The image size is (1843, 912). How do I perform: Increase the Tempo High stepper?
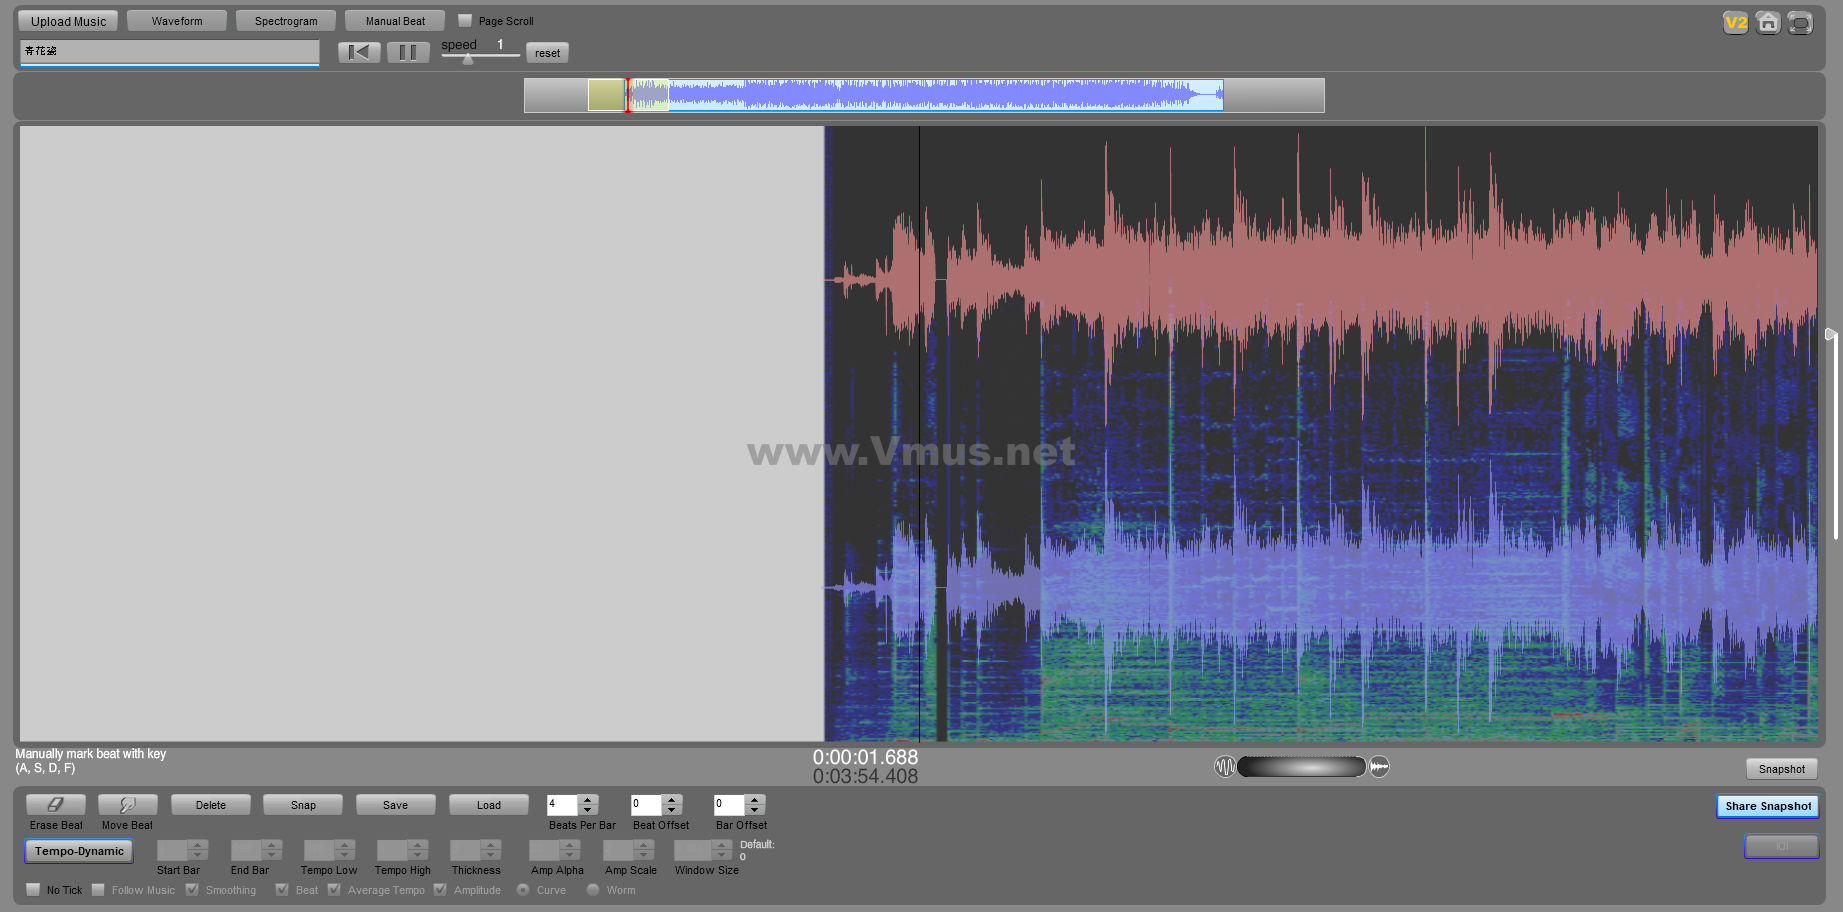click(418, 845)
